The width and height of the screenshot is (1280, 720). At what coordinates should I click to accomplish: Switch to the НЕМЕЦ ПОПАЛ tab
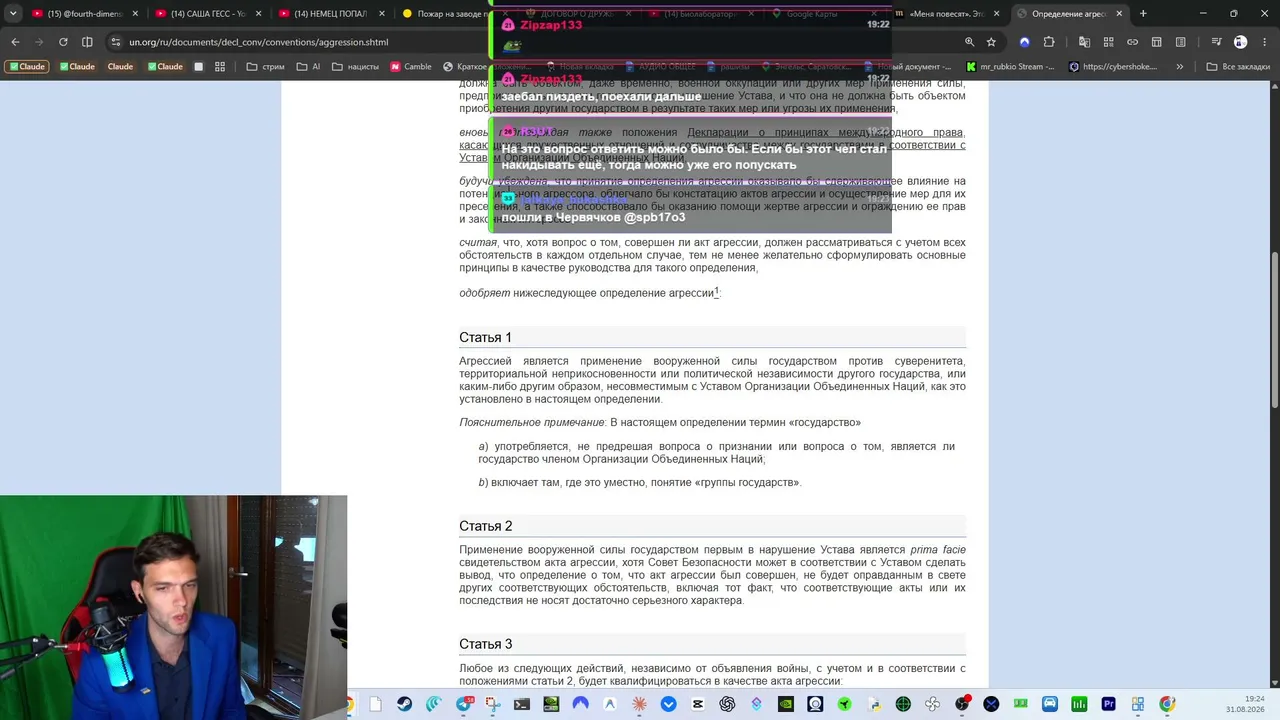pyautogui.click(x=330, y=14)
